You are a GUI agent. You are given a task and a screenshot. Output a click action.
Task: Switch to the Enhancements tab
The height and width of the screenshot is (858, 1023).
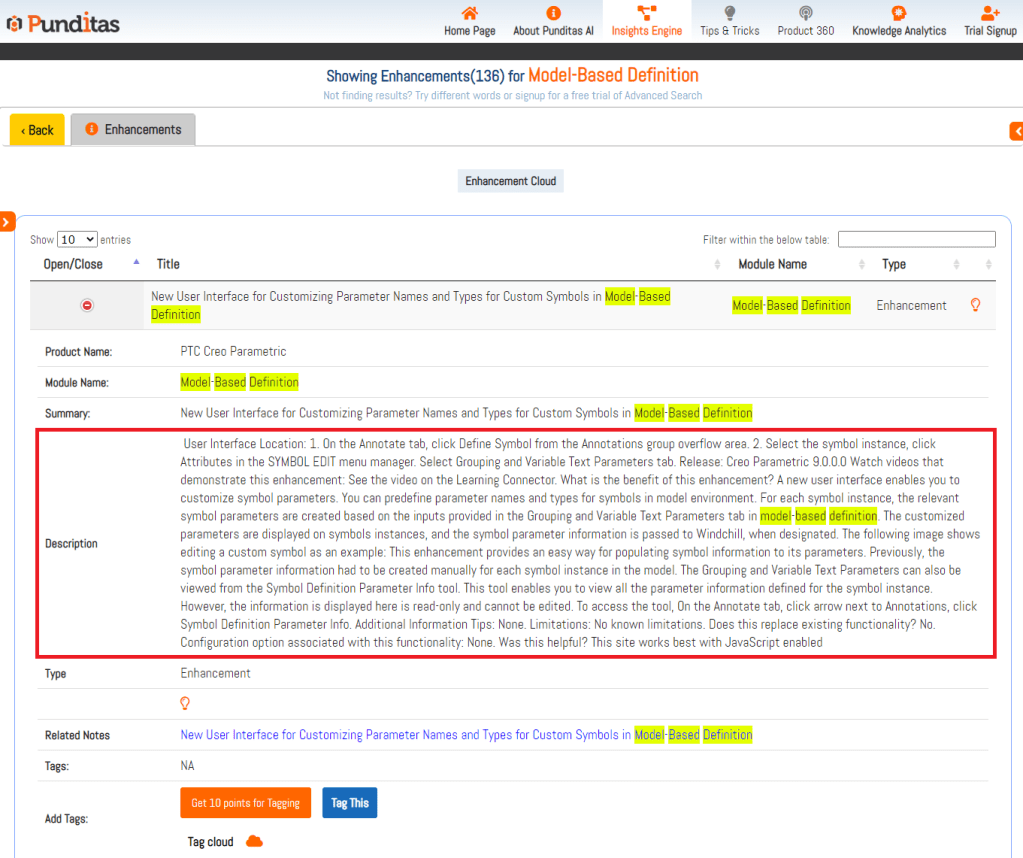(x=133, y=130)
